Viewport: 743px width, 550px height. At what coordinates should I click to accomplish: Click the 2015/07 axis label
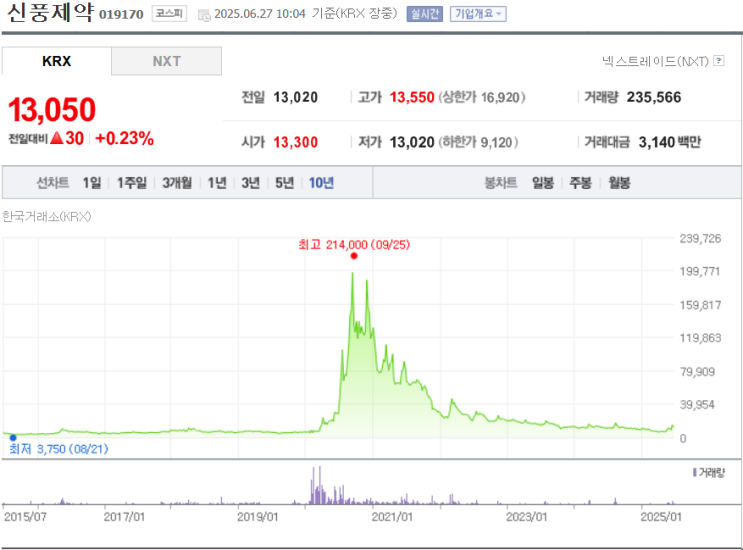click(x=25, y=516)
